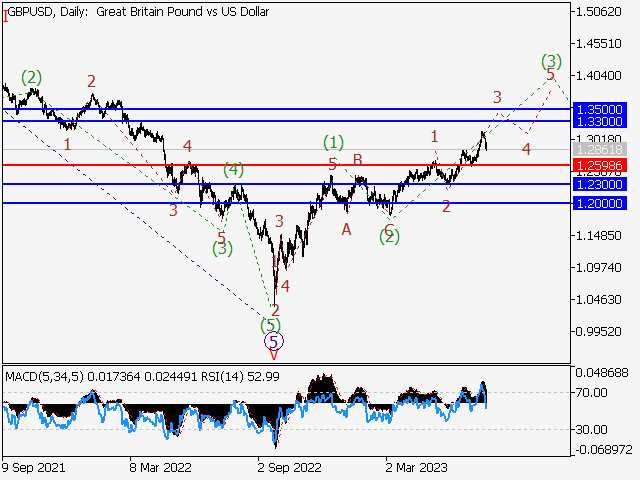The height and width of the screenshot is (480, 640).
Task: Click the '2 Sep 2022' date label
Action: pyautogui.click(x=289, y=467)
